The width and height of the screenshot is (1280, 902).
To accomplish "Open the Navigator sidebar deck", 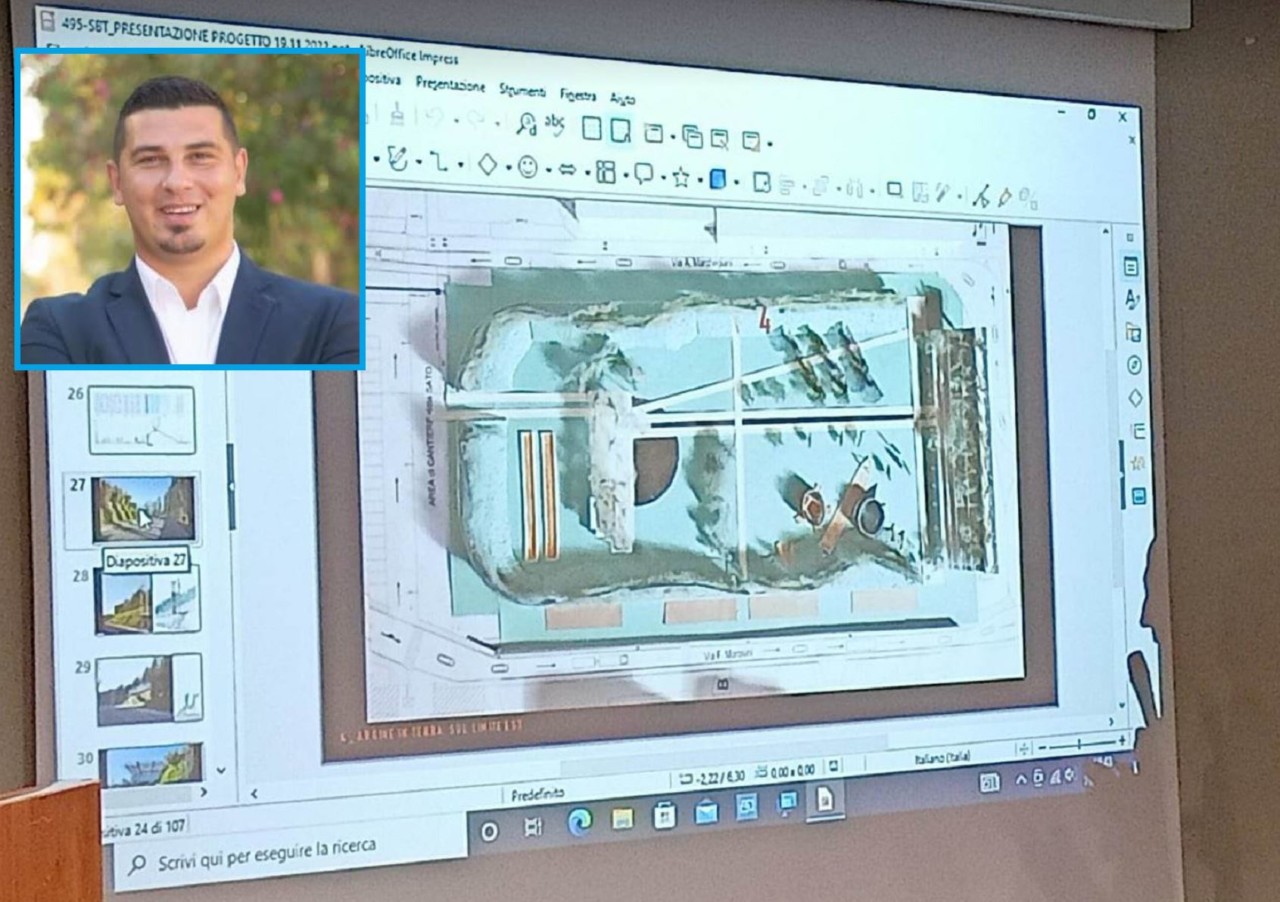I will click(x=1134, y=365).
